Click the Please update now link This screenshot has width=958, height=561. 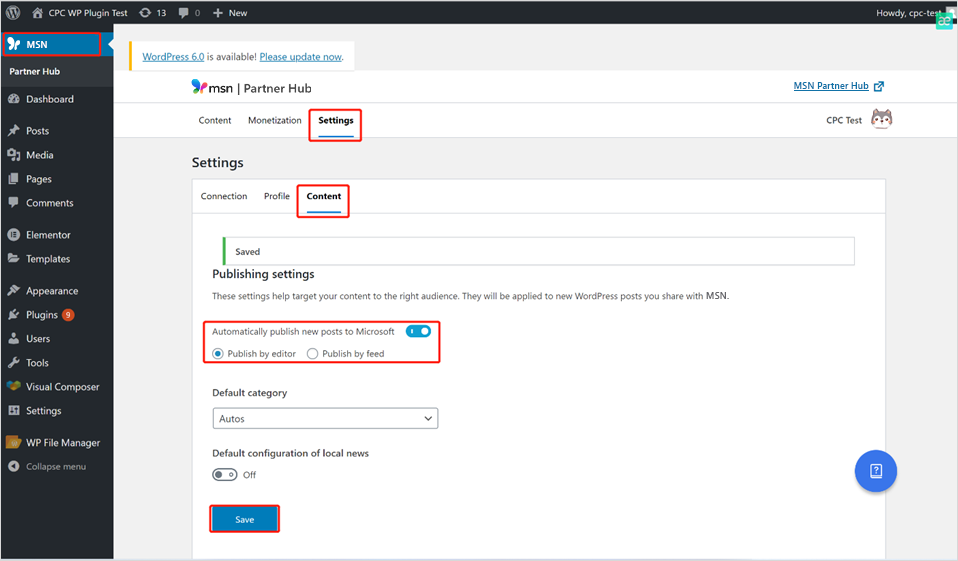pos(300,57)
